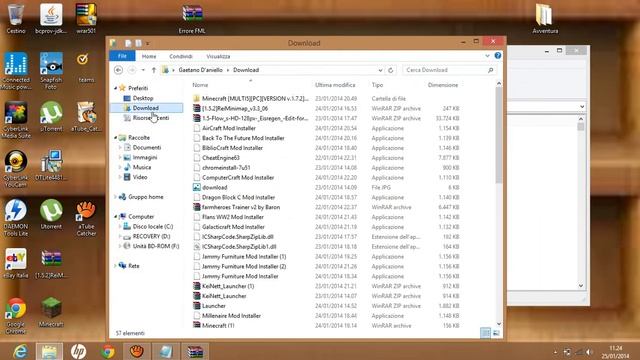Click the HP icon in the taskbar
640x360 pixels.
coord(78,351)
